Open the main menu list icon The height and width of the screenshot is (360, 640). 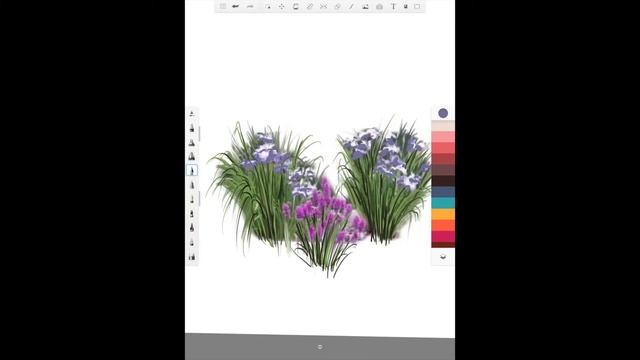(x=223, y=7)
